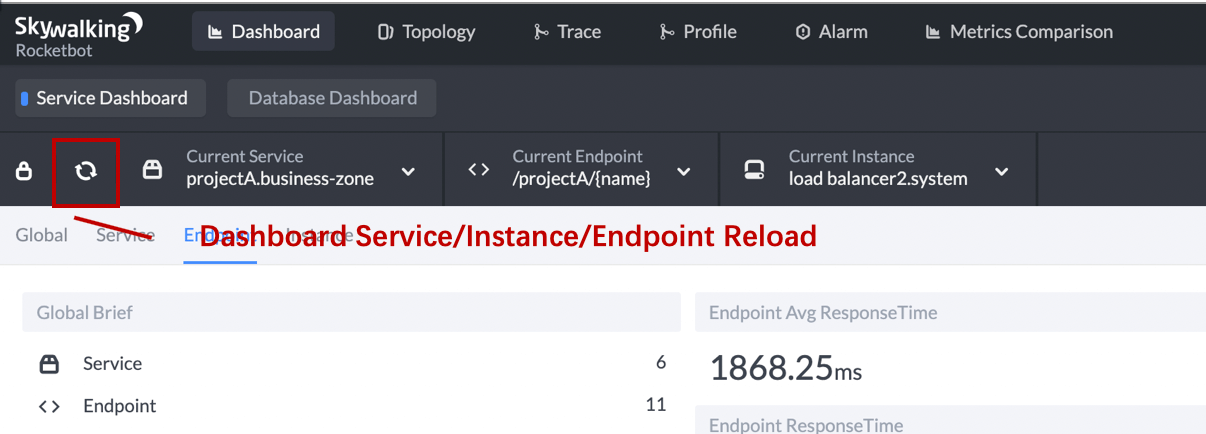Screen dimensions: 1206x434
Task: Click the dashboard reload icon
Action: pos(86,171)
